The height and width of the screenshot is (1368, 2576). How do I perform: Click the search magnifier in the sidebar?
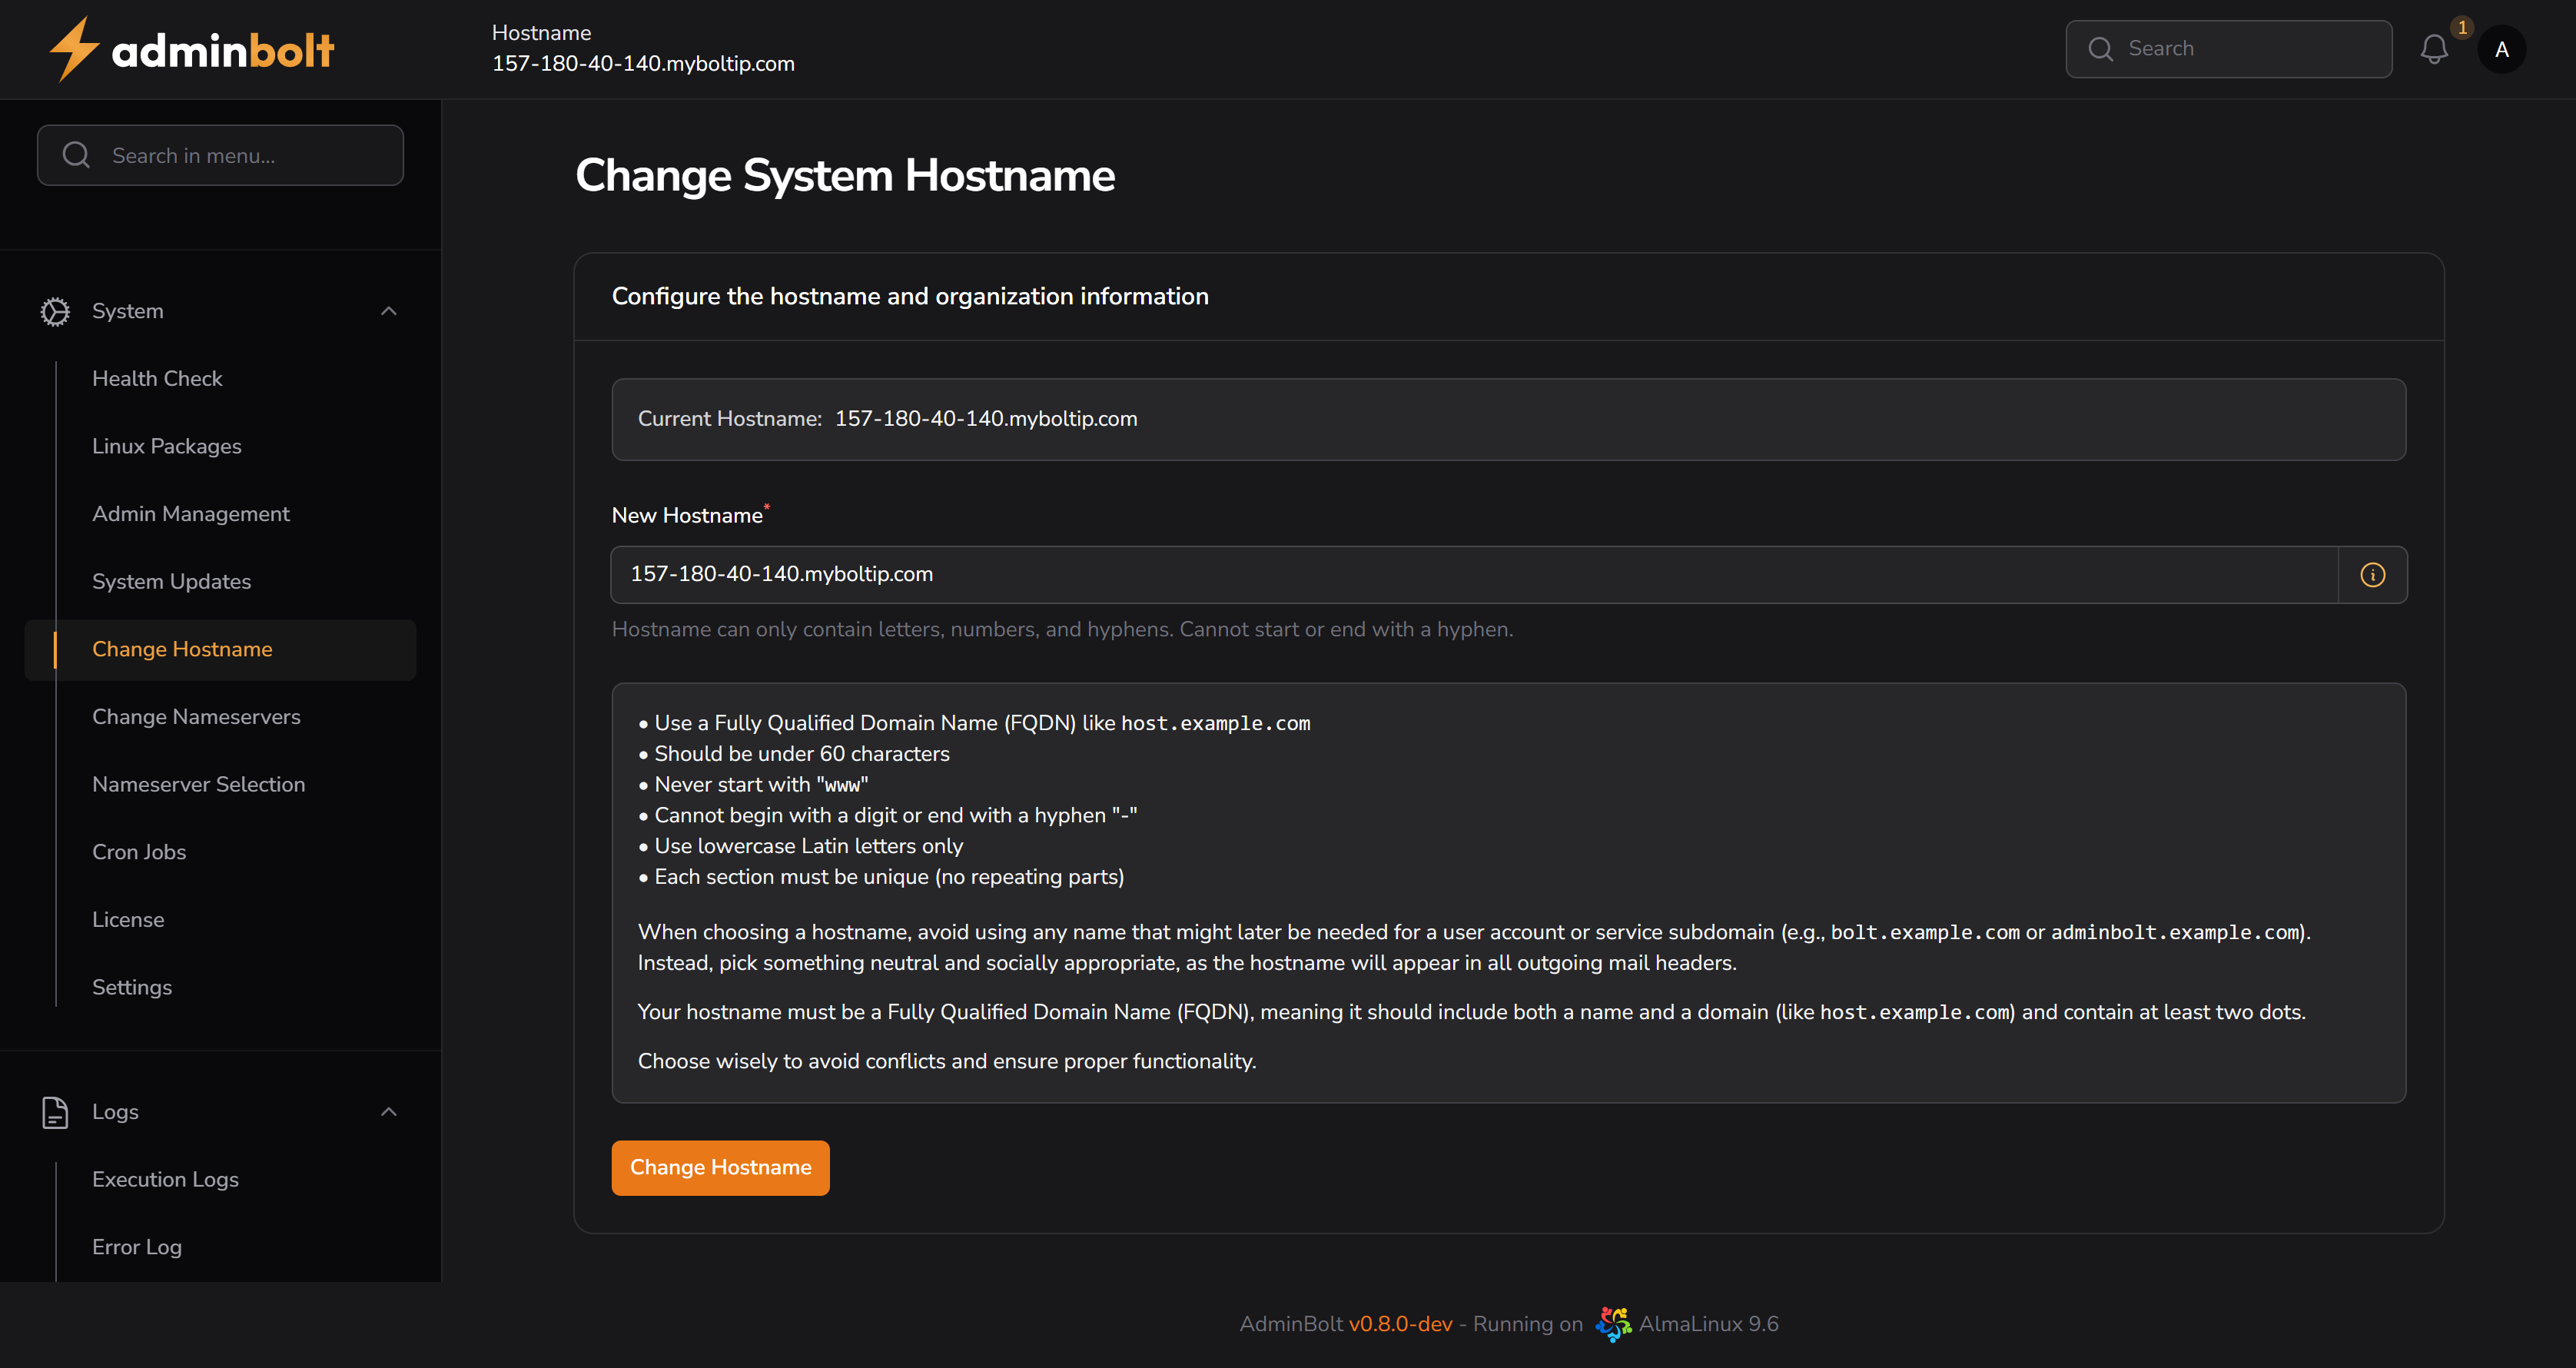tap(77, 155)
